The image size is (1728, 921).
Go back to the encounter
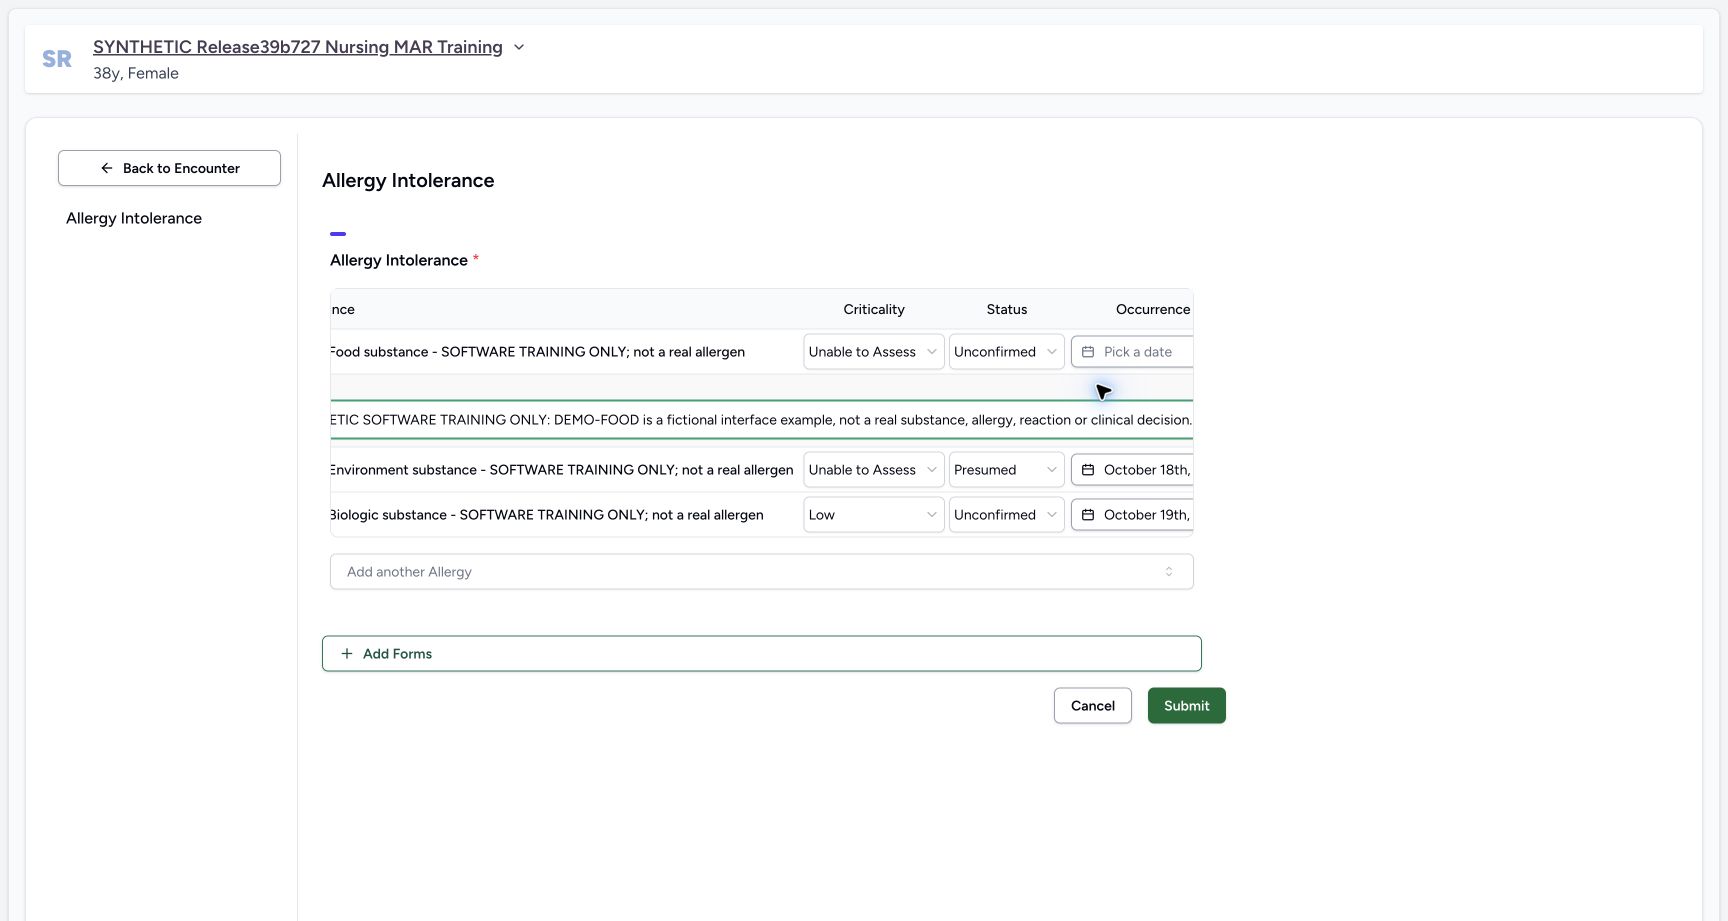click(x=169, y=168)
